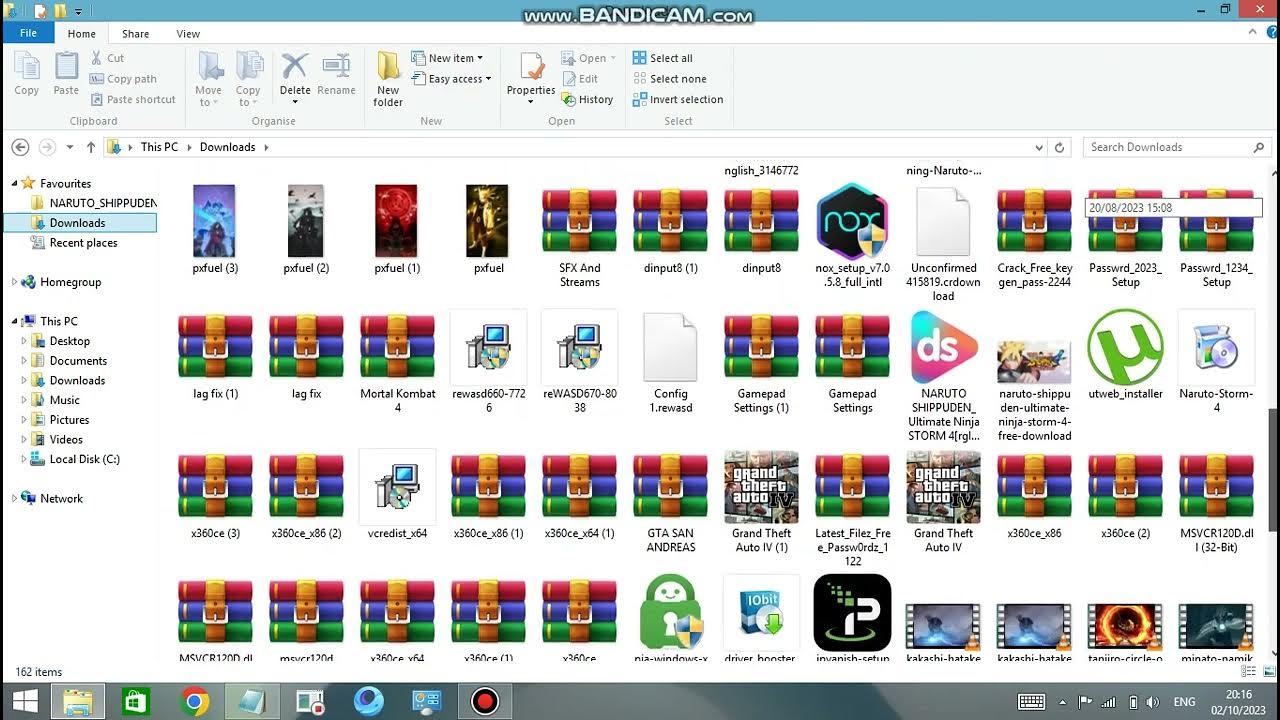
Task: Open Chrome from the taskbar
Action: 195,702
